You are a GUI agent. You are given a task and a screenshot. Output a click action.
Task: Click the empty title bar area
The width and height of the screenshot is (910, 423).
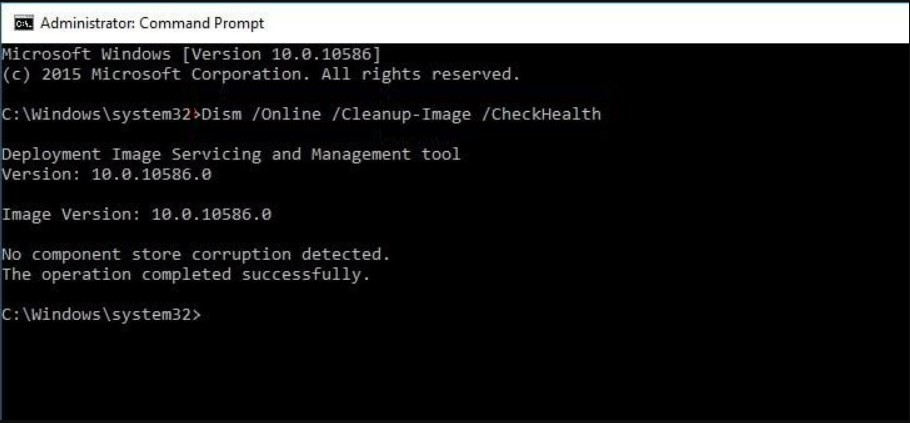(x=580, y=23)
